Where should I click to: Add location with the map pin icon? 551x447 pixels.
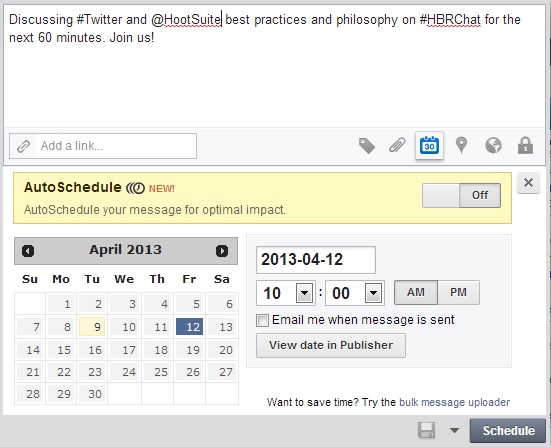[x=461, y=145]
